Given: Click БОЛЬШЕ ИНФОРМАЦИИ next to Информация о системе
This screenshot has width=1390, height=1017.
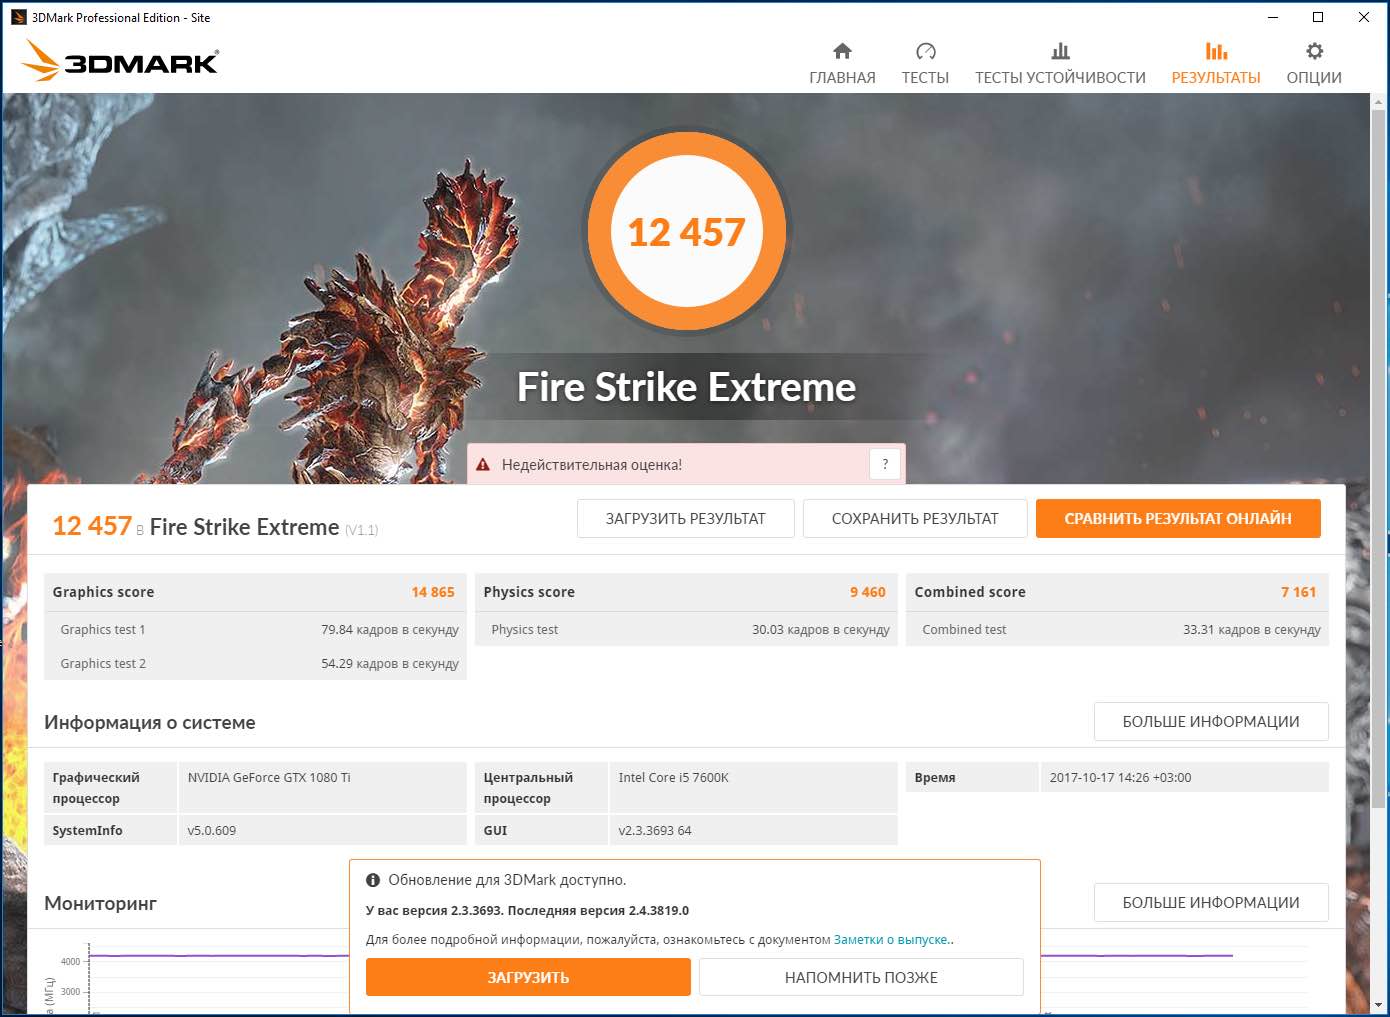Looking at the screenshot, I should point(1211,721).
